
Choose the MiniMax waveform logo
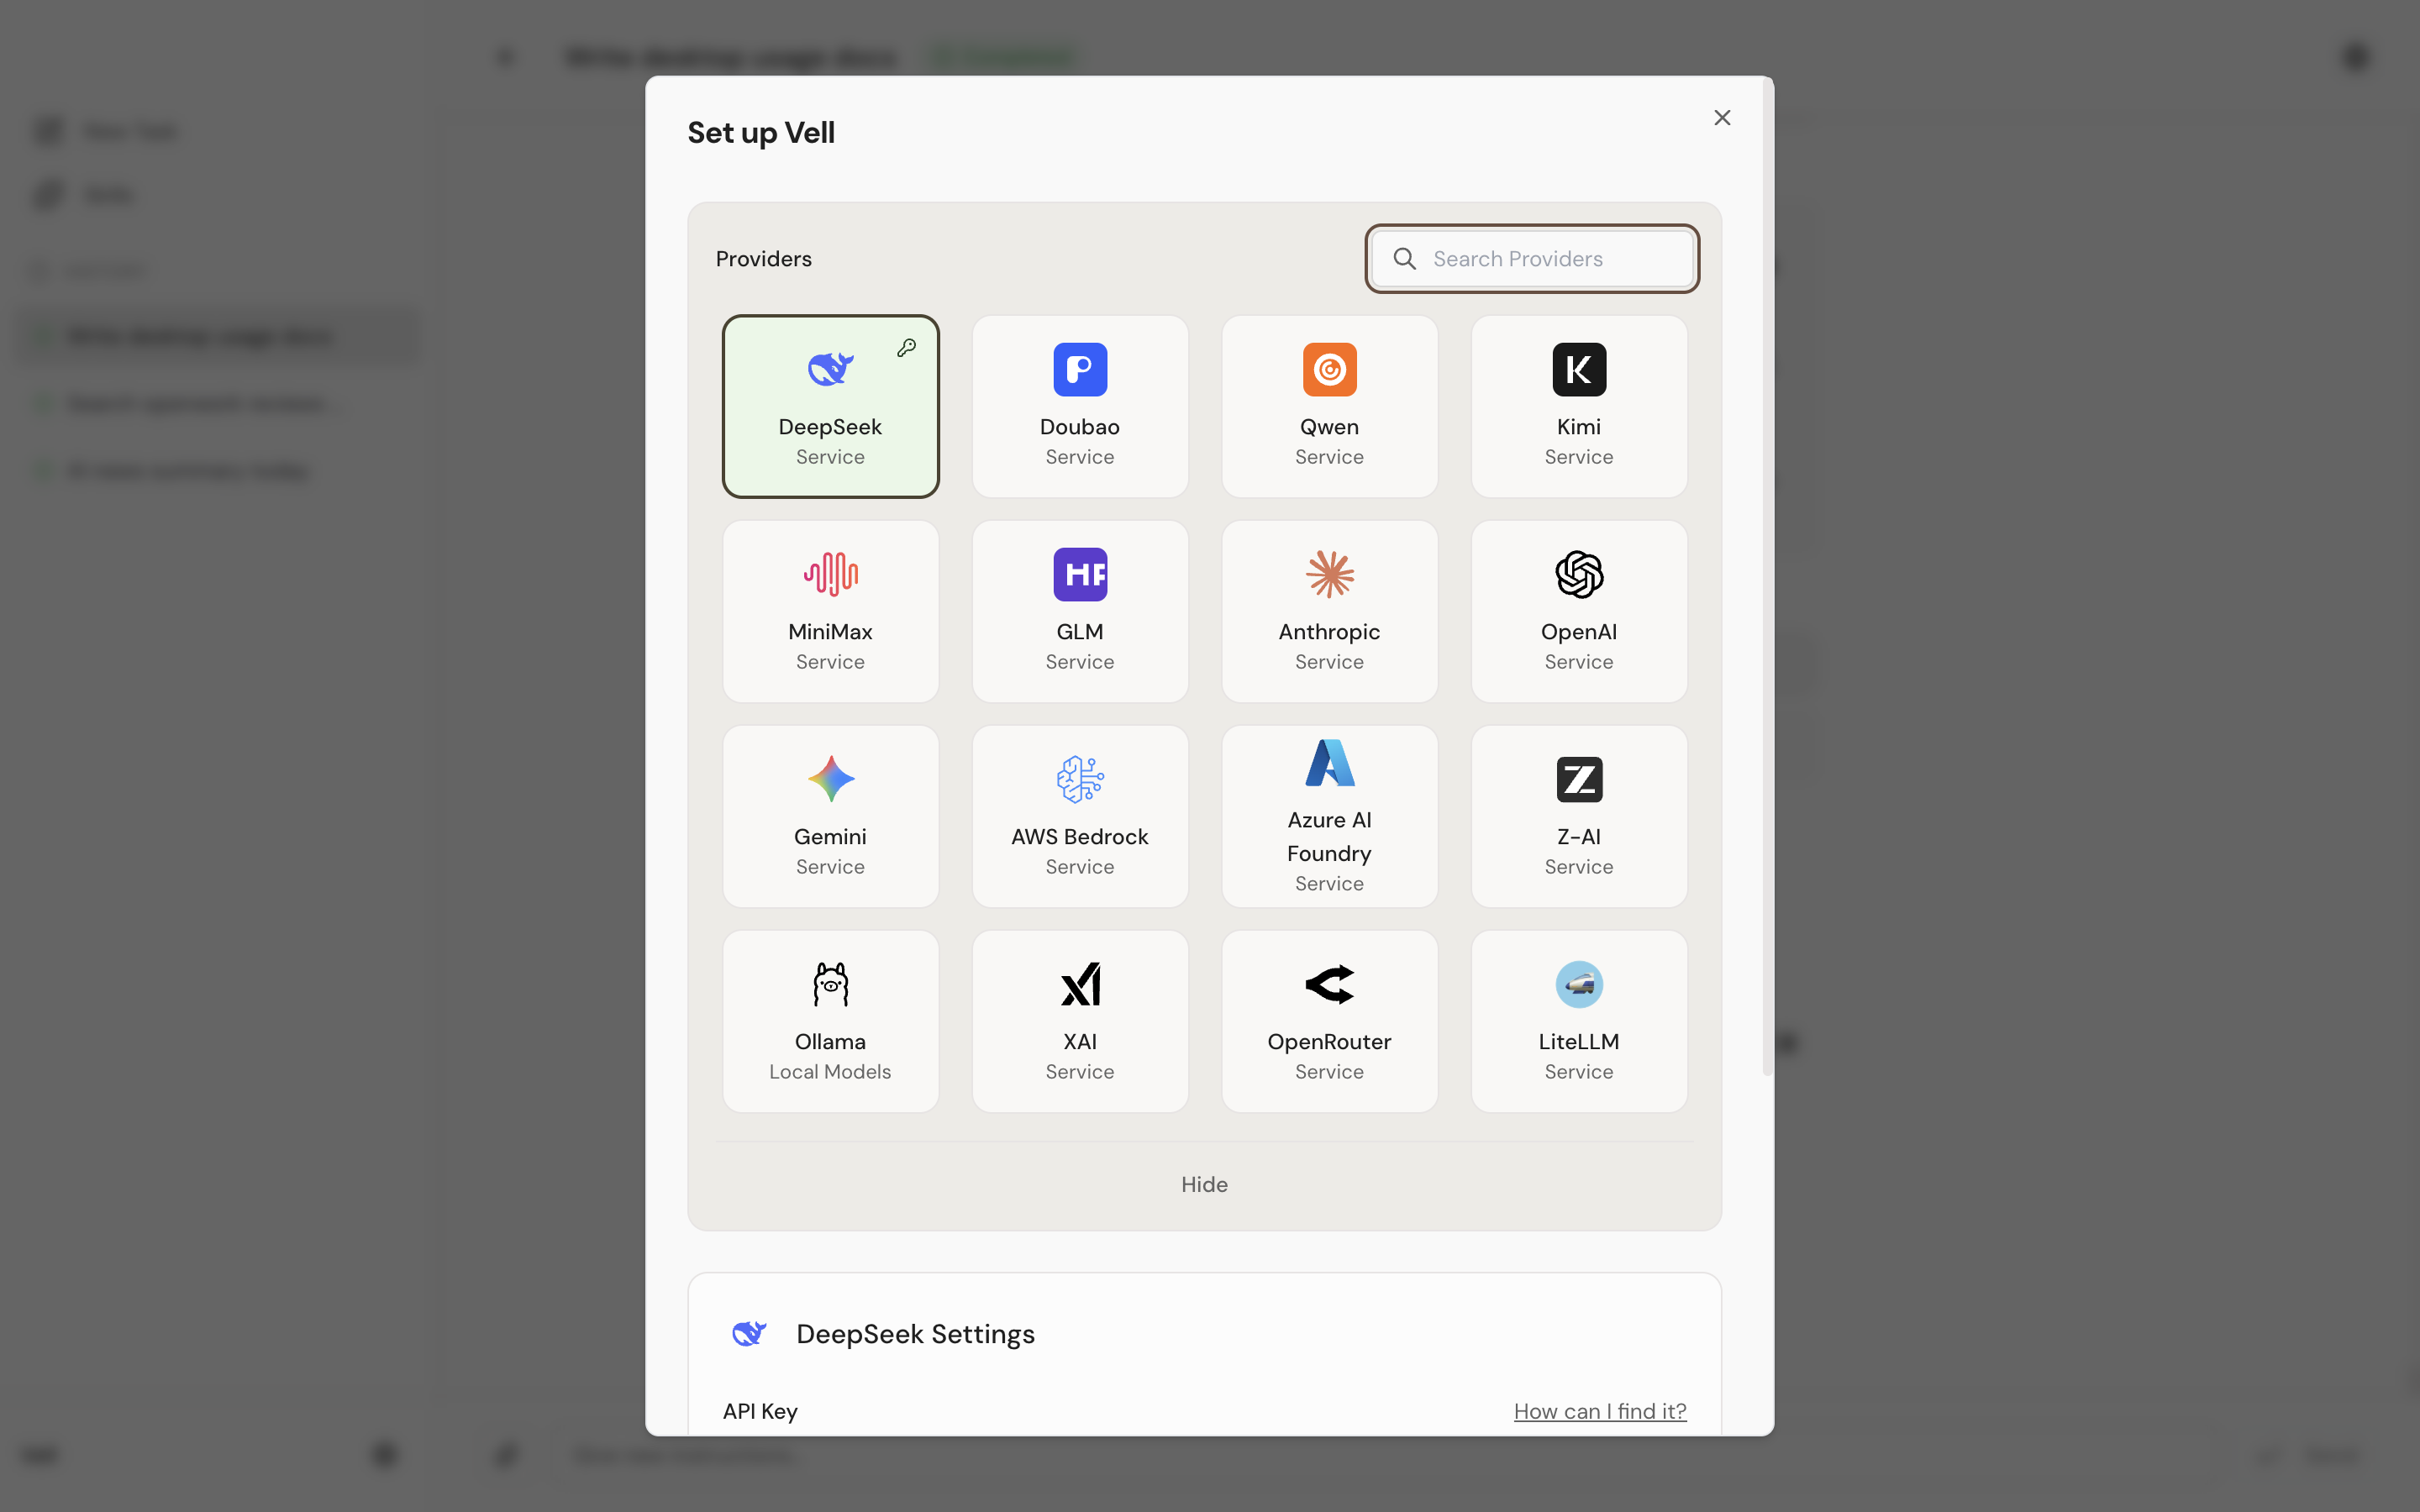(830, 574)
